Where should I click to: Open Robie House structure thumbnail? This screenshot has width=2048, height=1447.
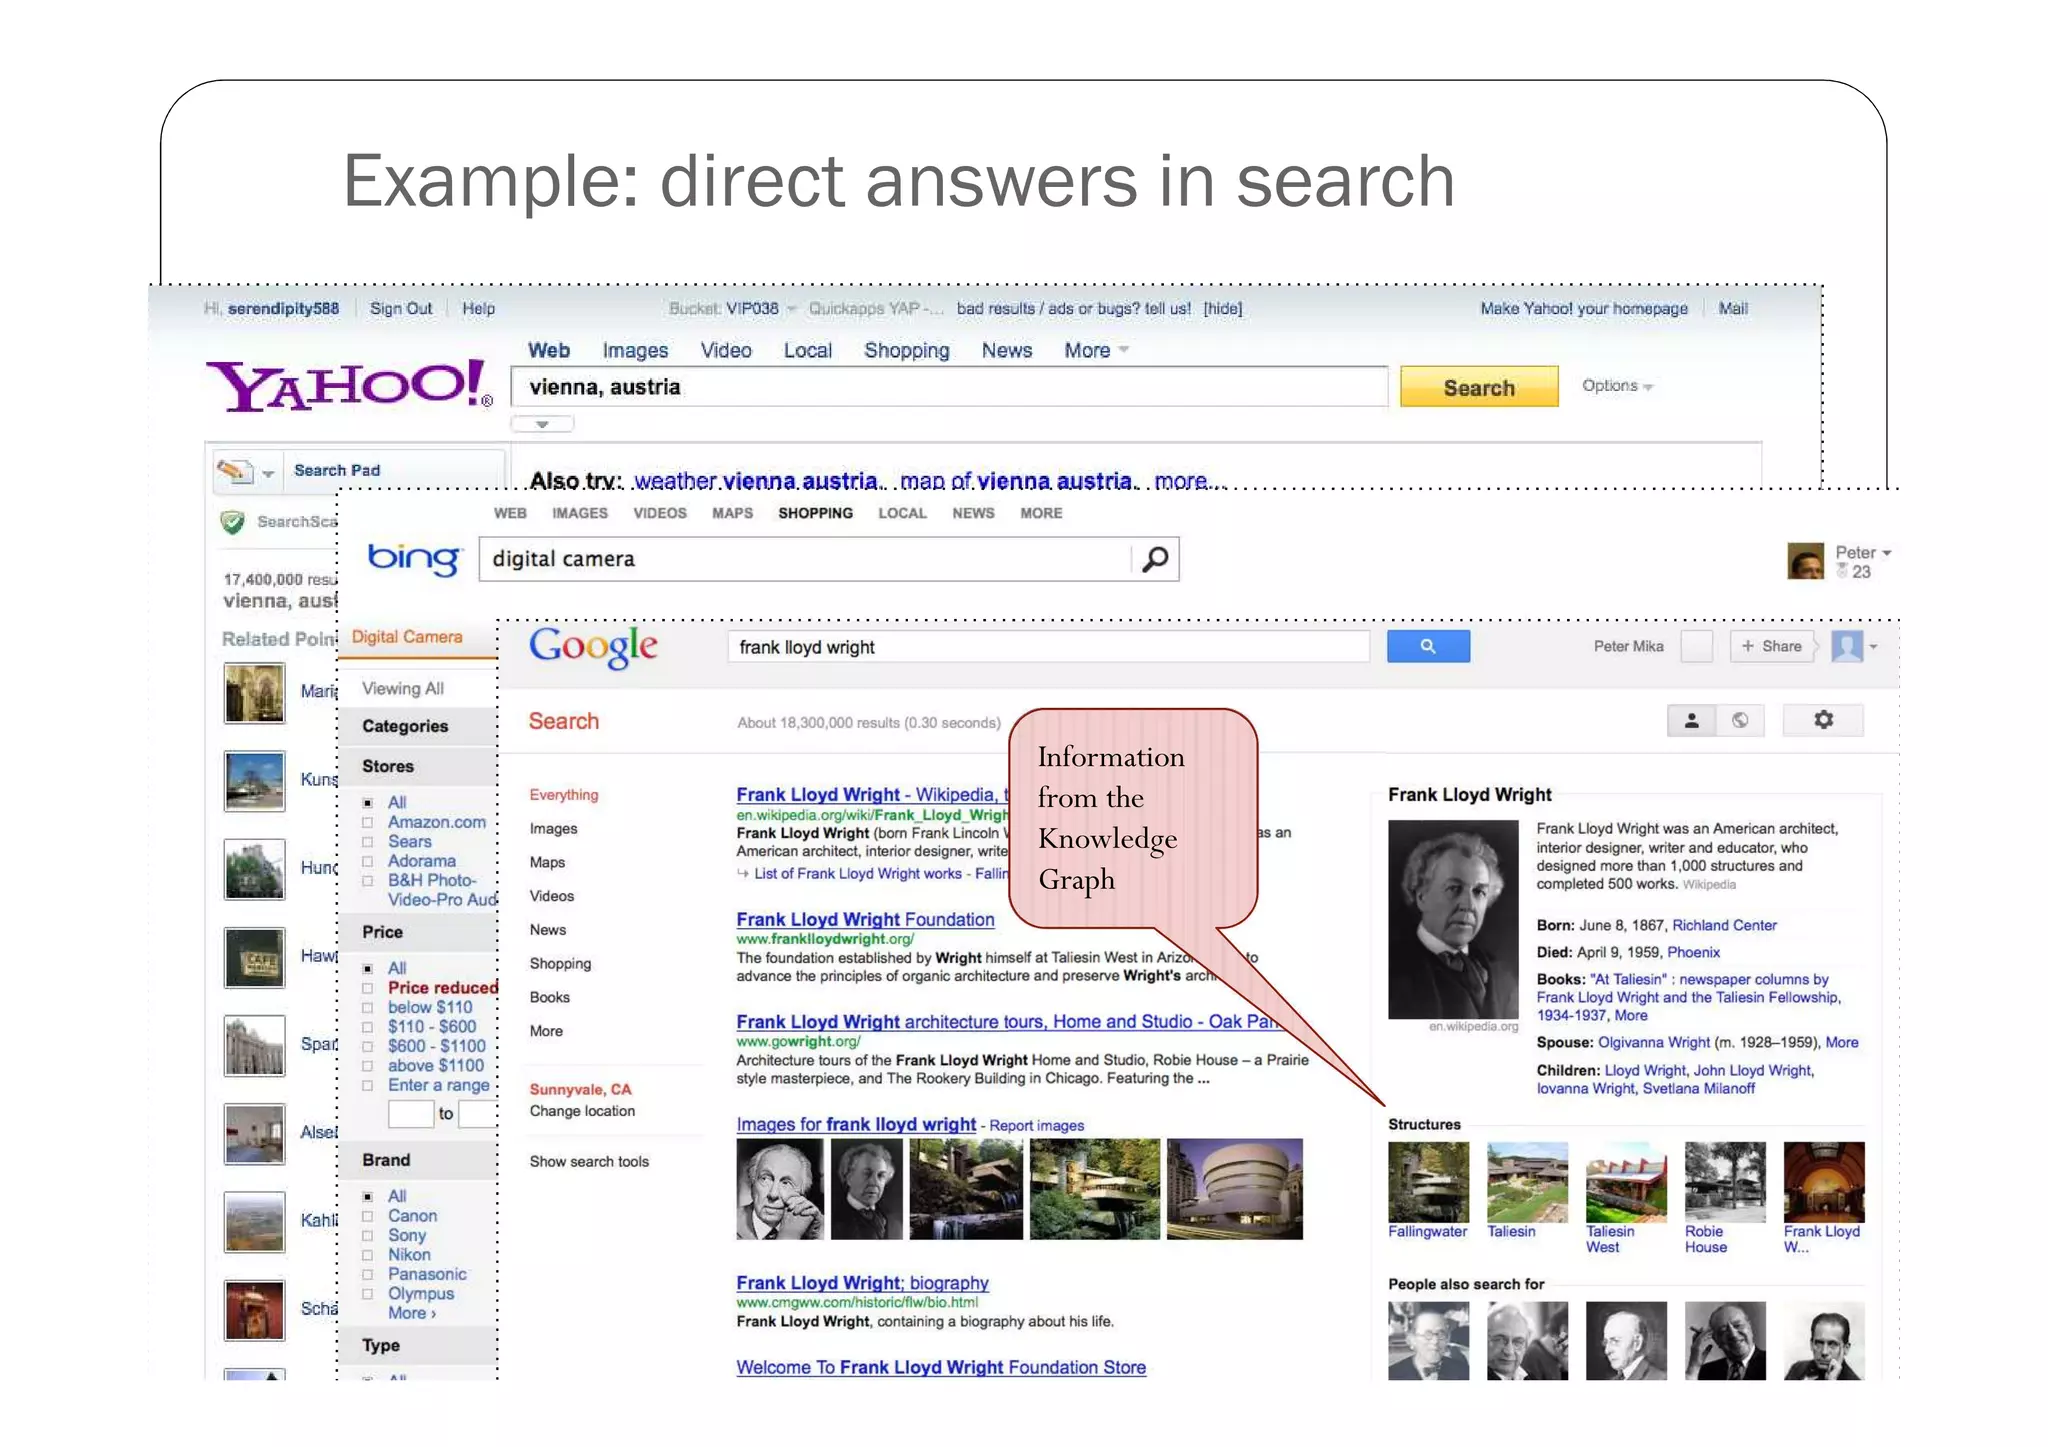point(1725,1182)
